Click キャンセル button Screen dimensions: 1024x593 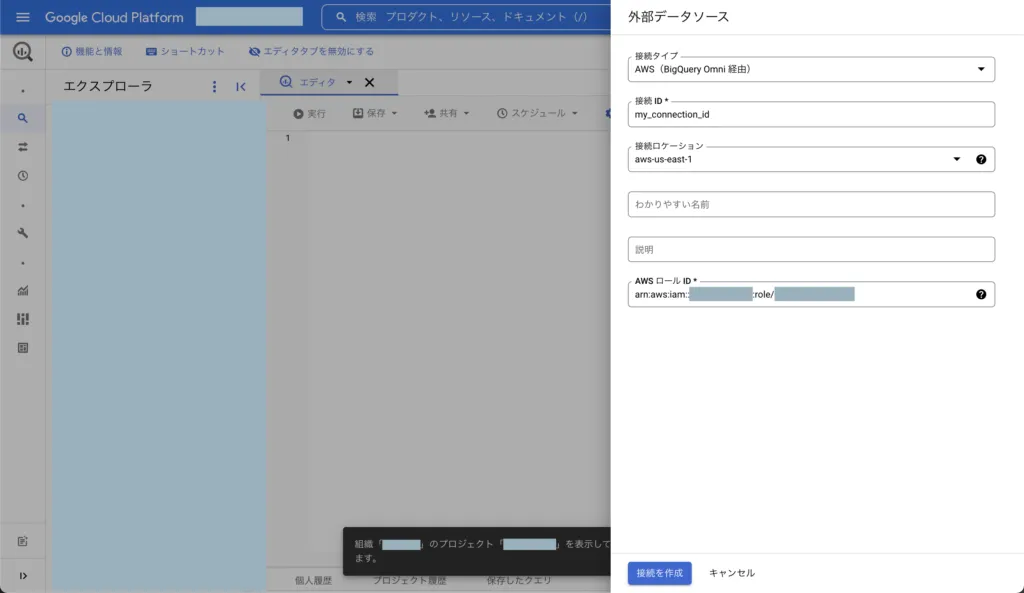coord(731,573)
